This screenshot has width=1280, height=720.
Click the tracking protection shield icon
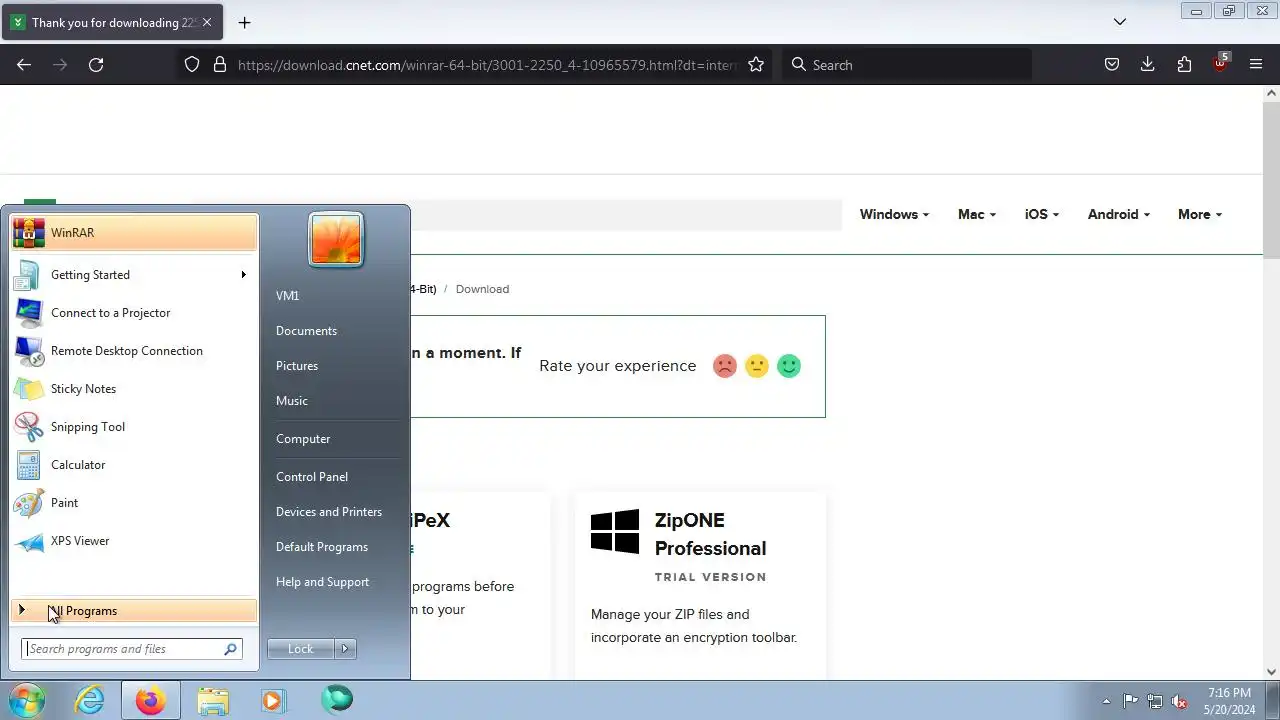click(x=192, y=65)
